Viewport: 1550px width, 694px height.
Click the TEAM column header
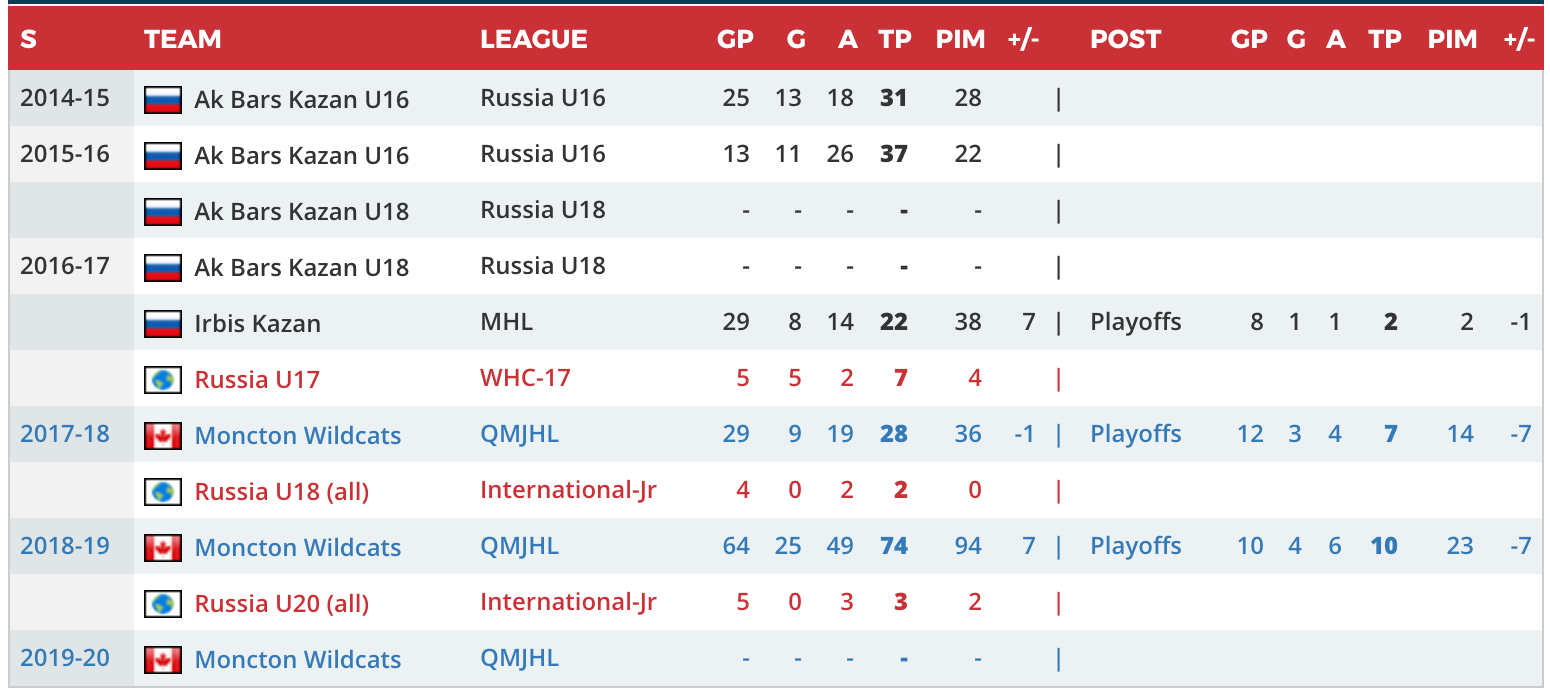[182, 39]
